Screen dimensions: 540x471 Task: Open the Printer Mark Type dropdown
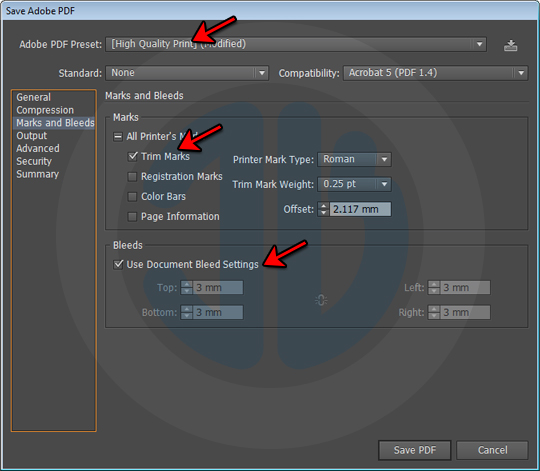tap(354, 159)
